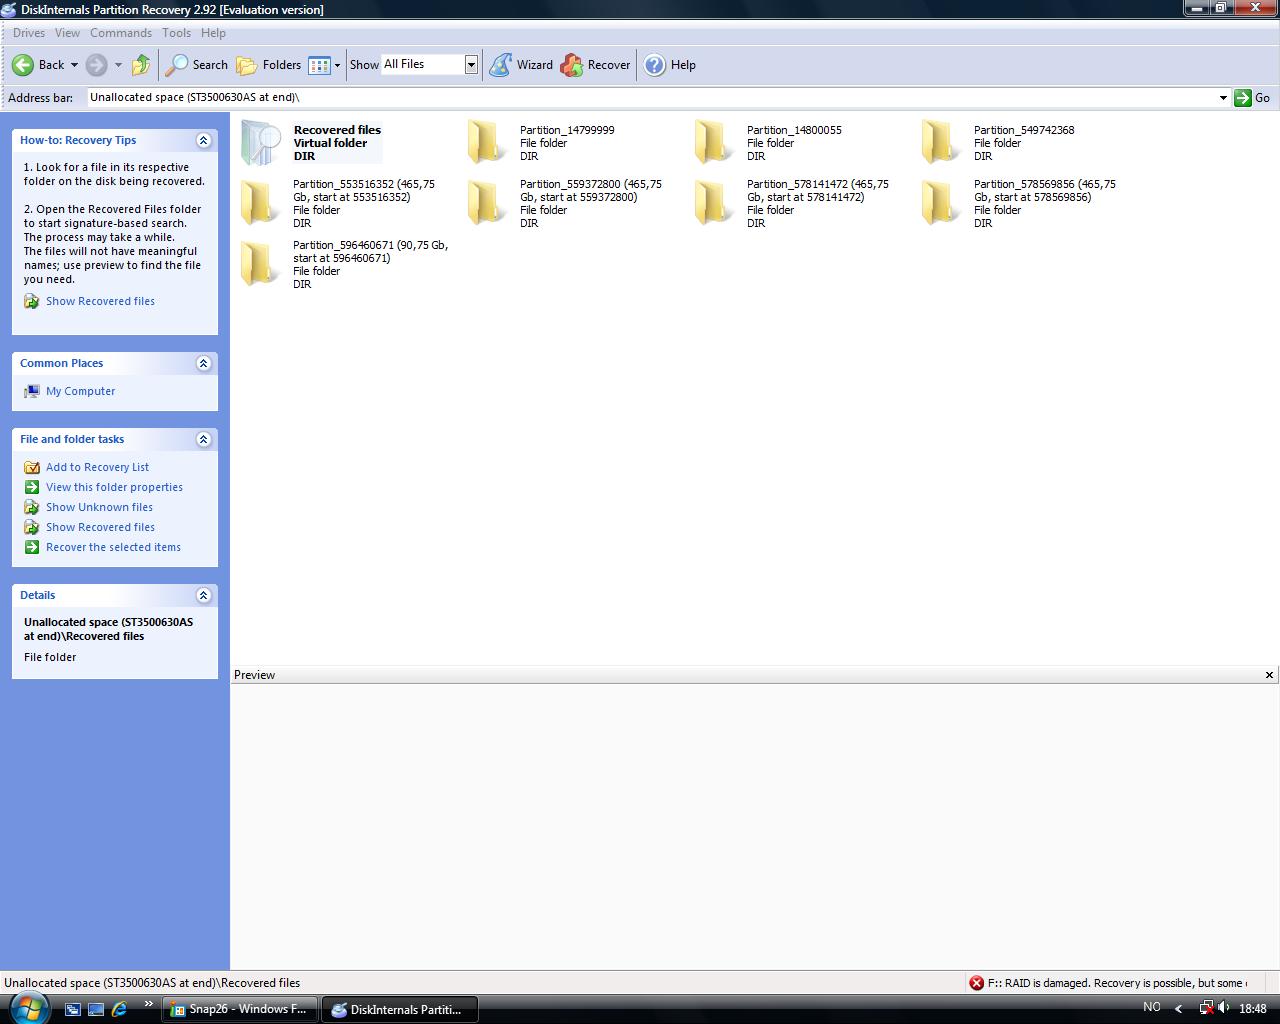1280x1024 pixels.
Task: Collapse the File and folder tasks panel
Action: tap(204, 439)
